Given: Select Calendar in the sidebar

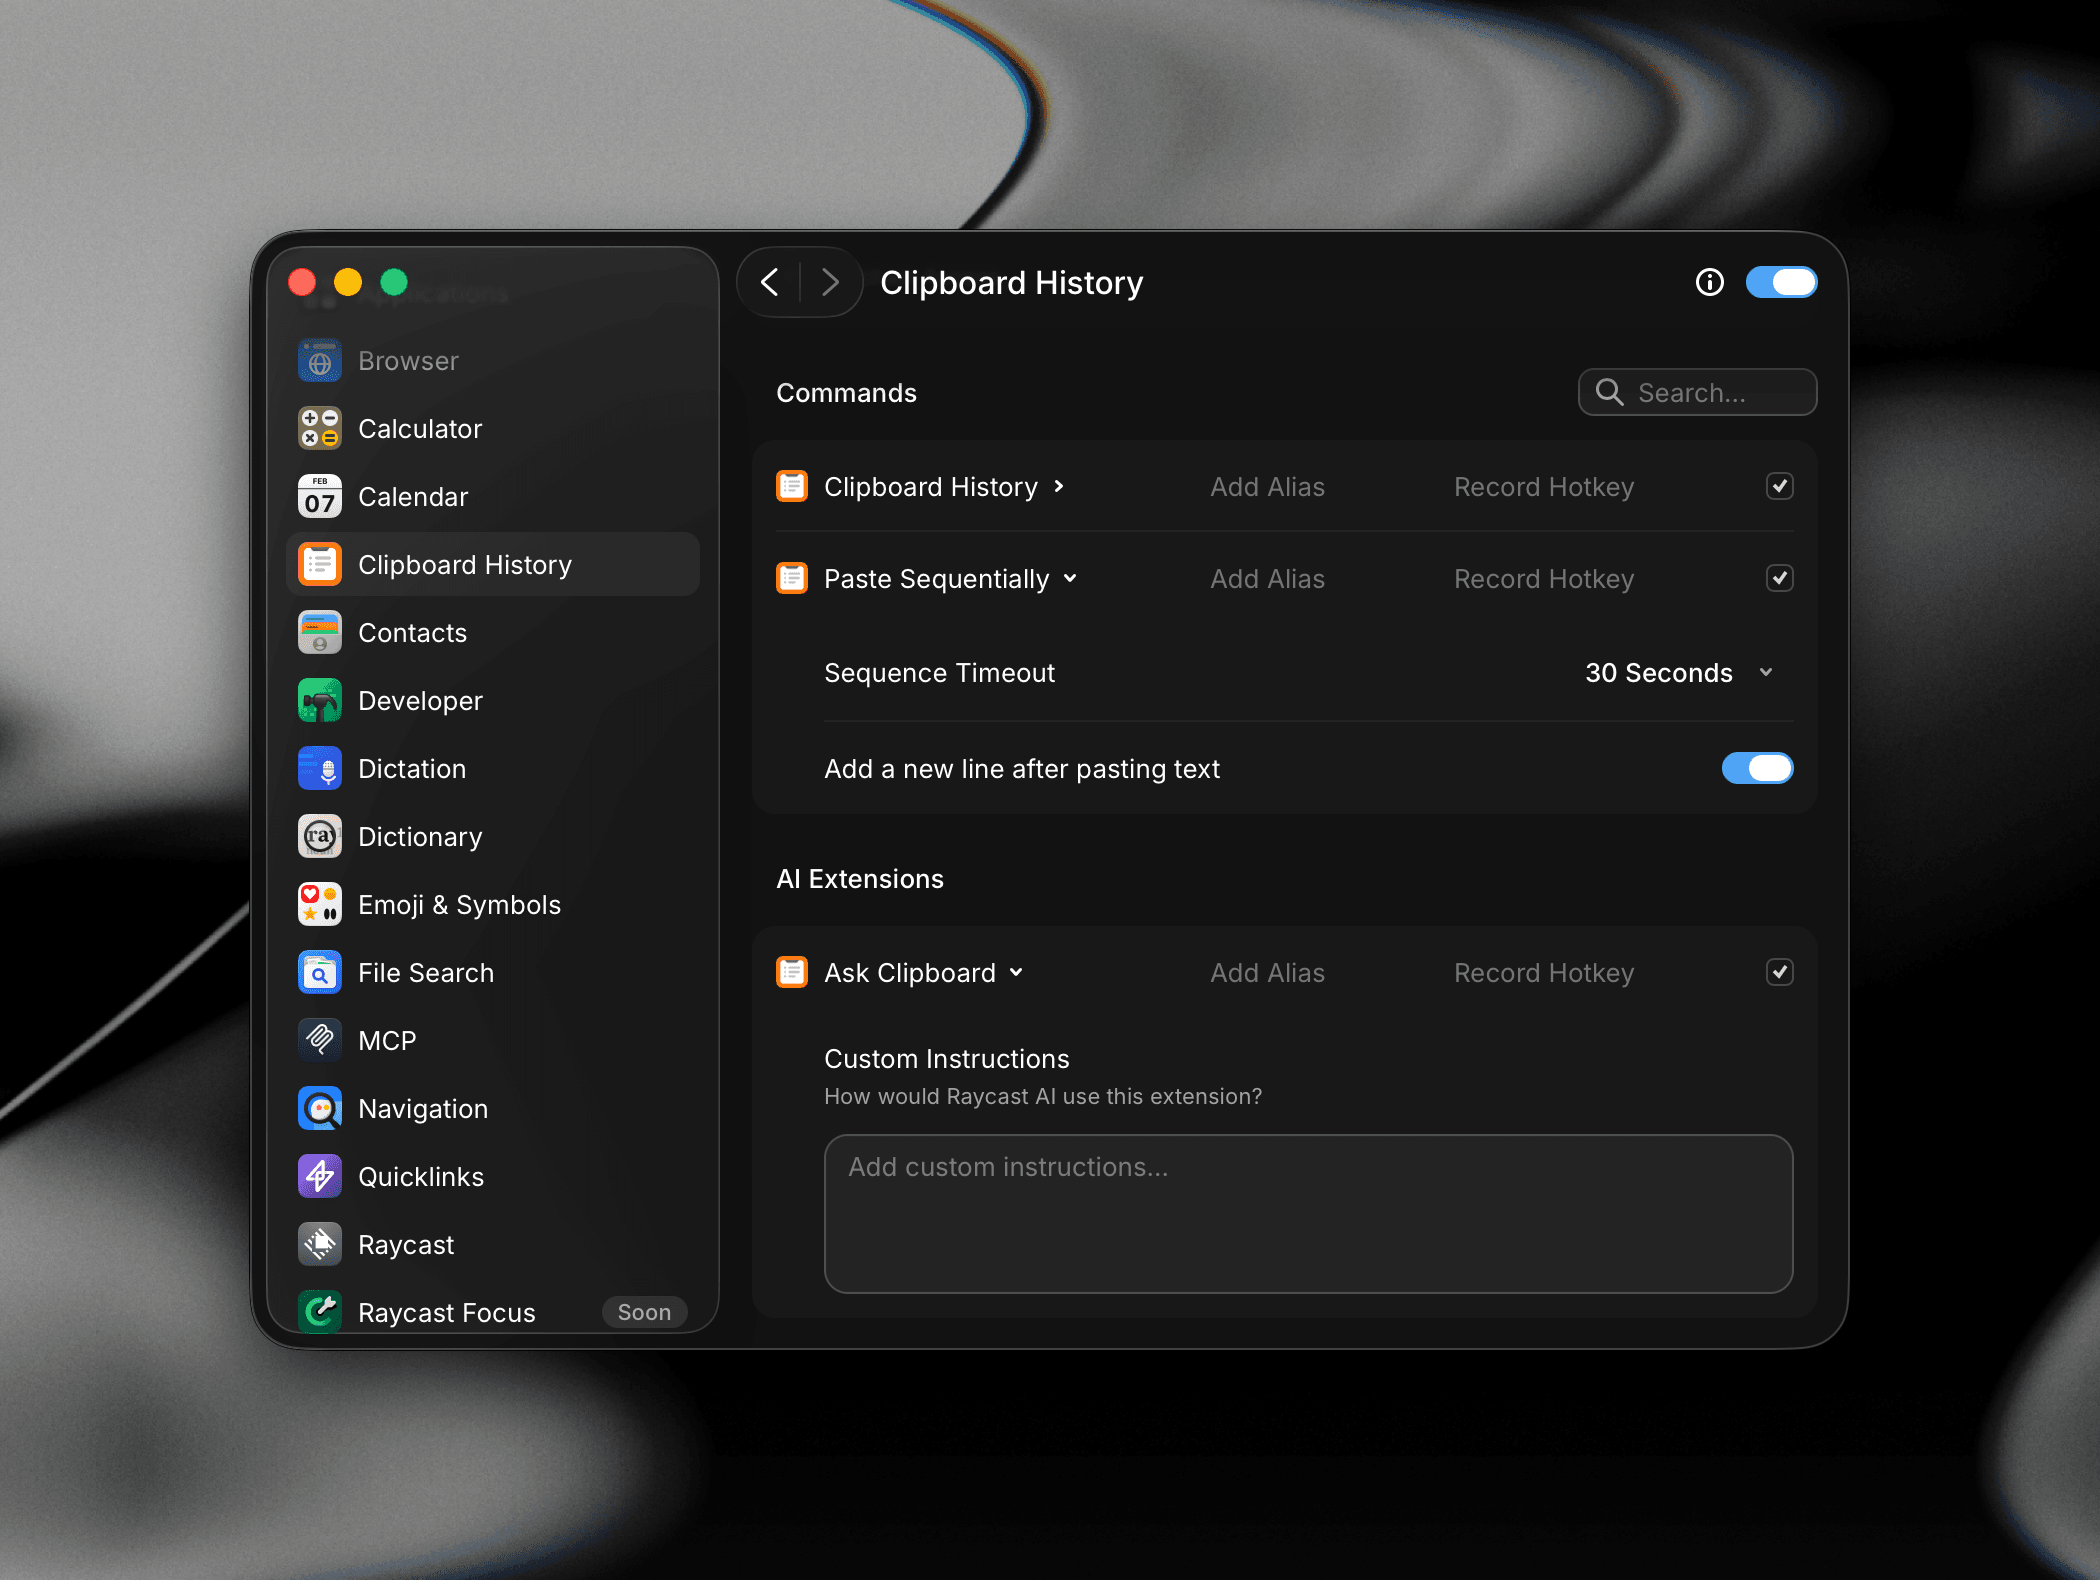Looking at the screenshot, I should 493,497.
